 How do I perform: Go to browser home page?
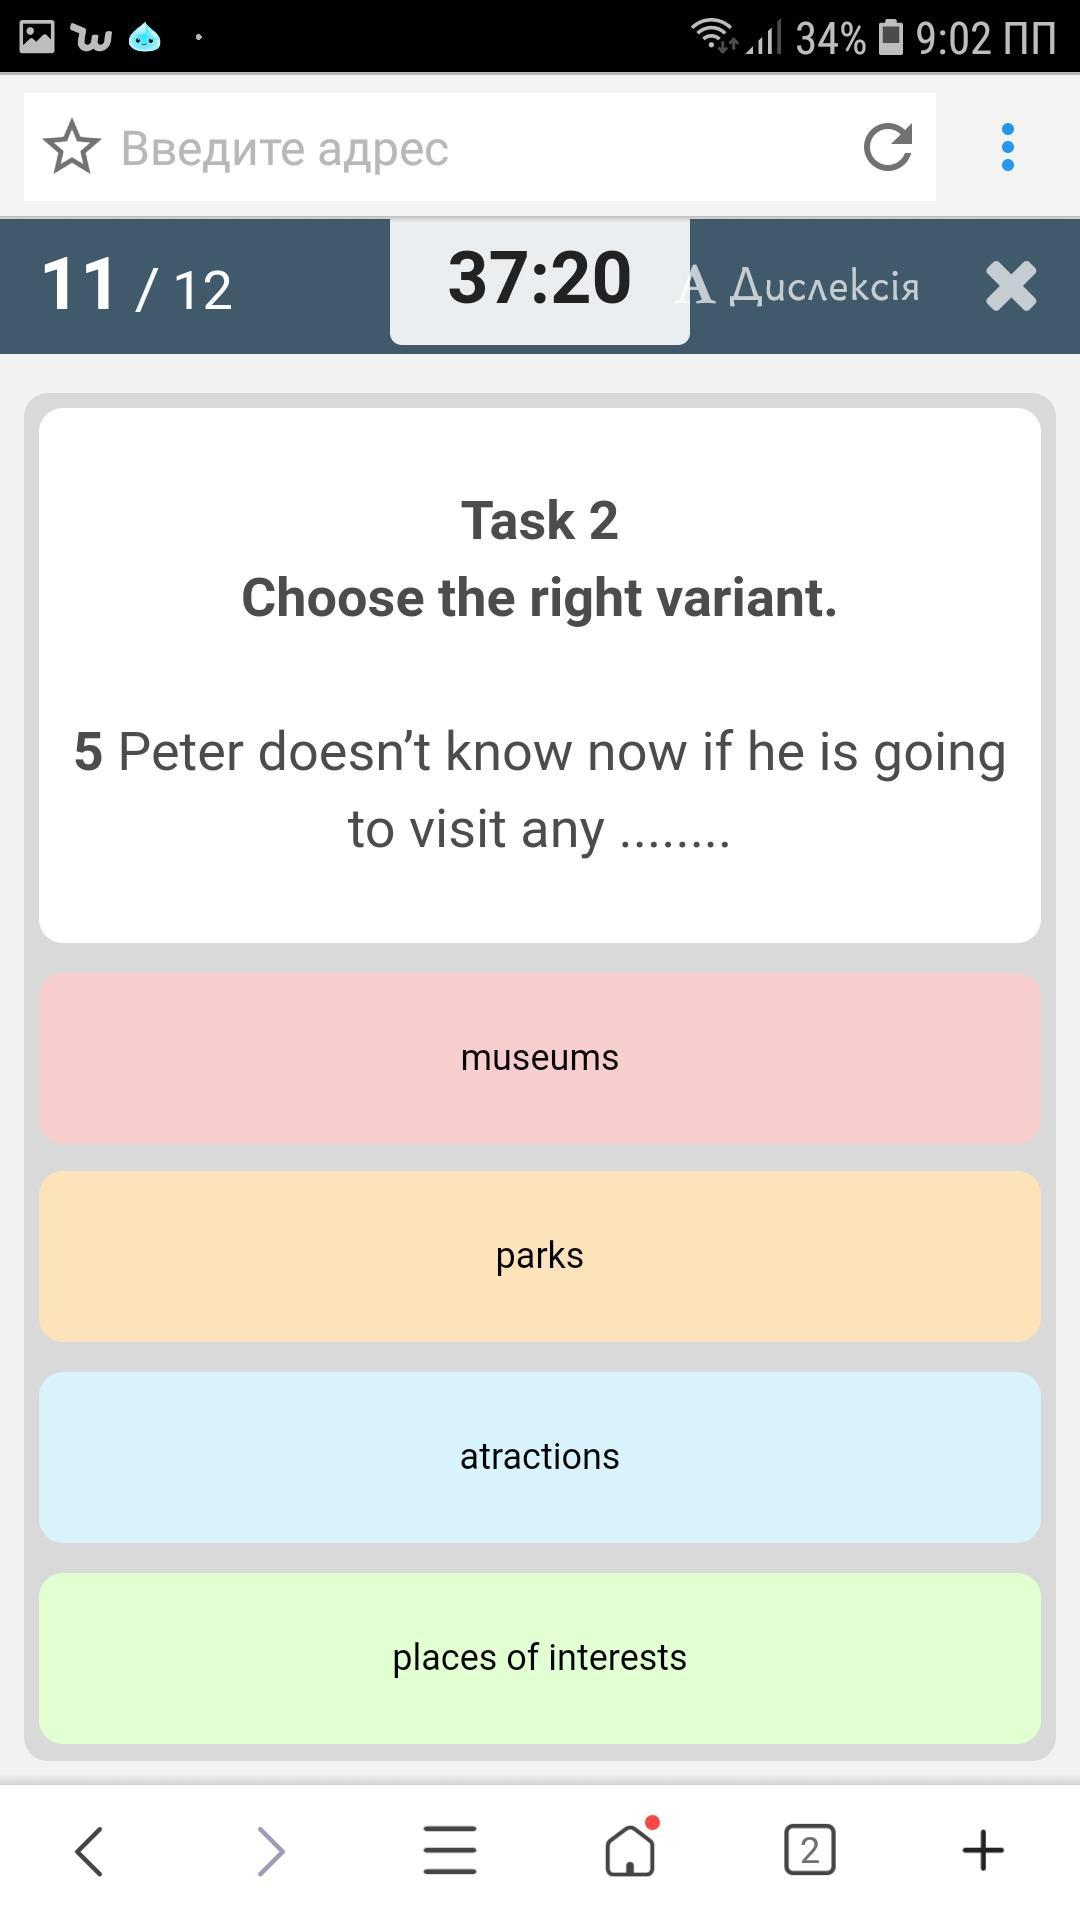tap(630, 1850)
